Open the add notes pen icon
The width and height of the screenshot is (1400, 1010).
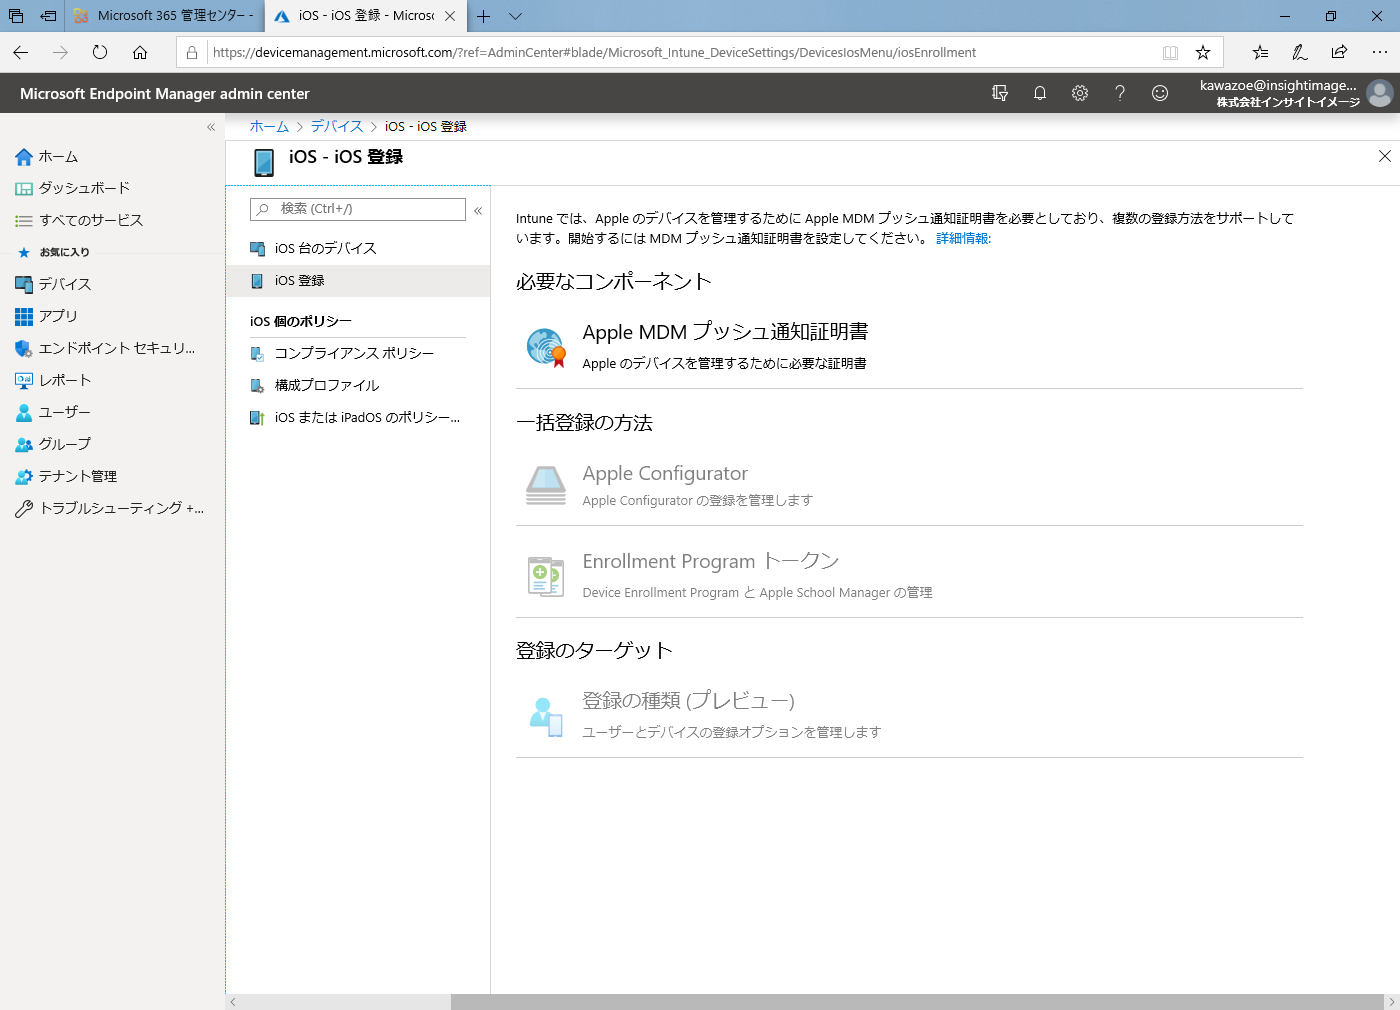[1300, 52]
